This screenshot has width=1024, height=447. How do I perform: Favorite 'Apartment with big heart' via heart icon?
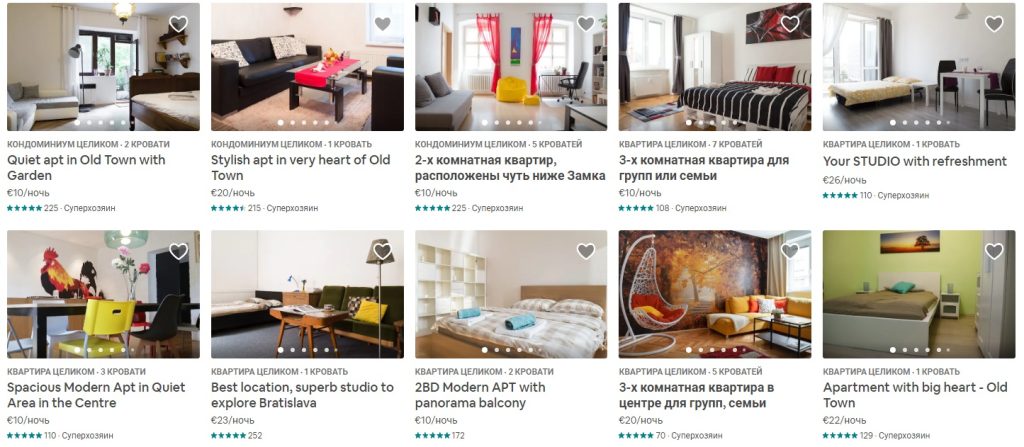994,251
